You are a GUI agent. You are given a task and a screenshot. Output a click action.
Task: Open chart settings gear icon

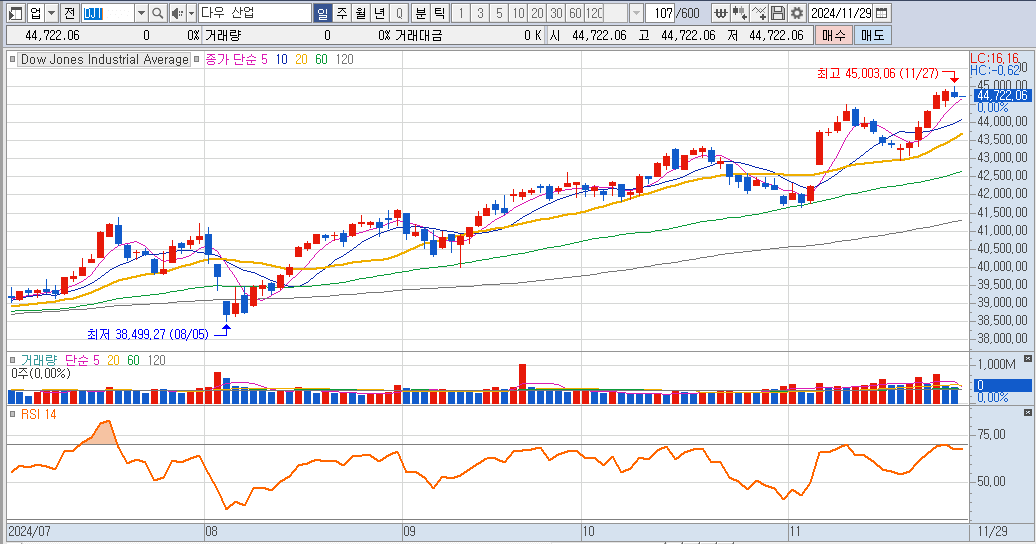797,13
